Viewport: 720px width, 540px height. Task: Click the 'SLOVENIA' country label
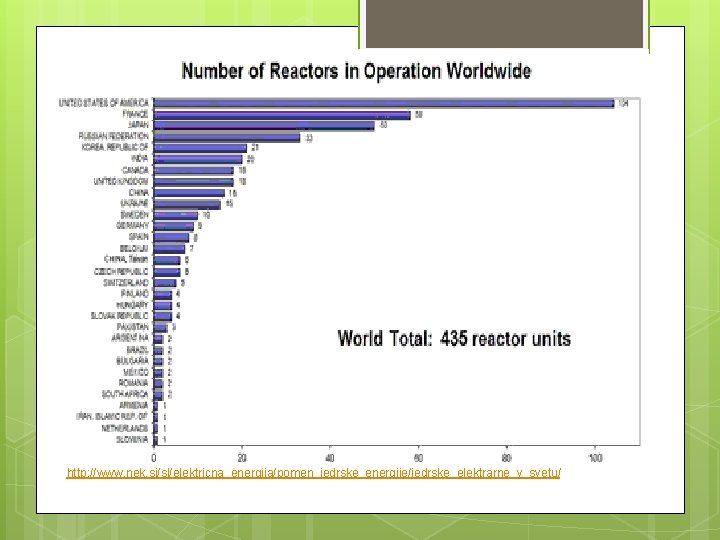pyautogui.click(x=133, y=439)
